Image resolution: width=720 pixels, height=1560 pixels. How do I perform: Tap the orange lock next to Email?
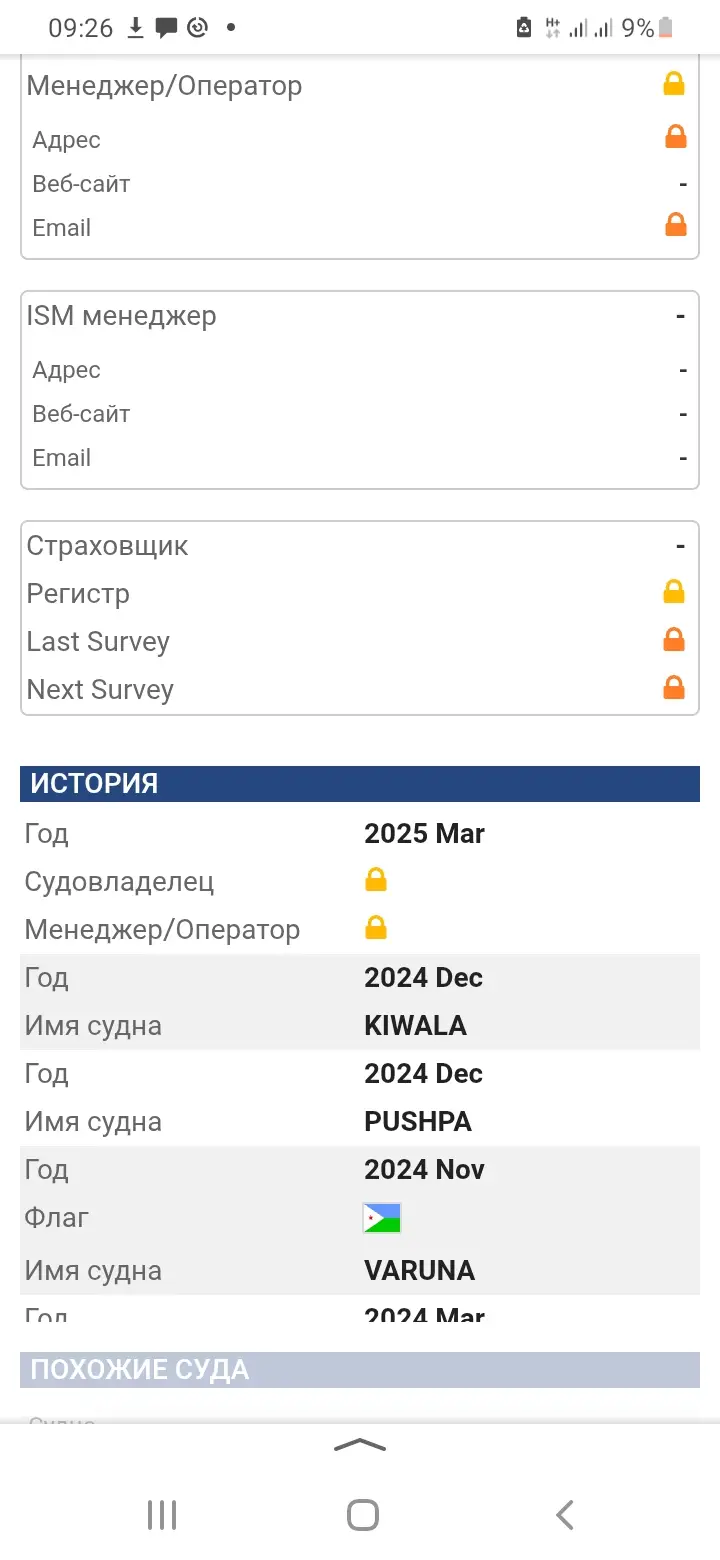coord(676,225)
